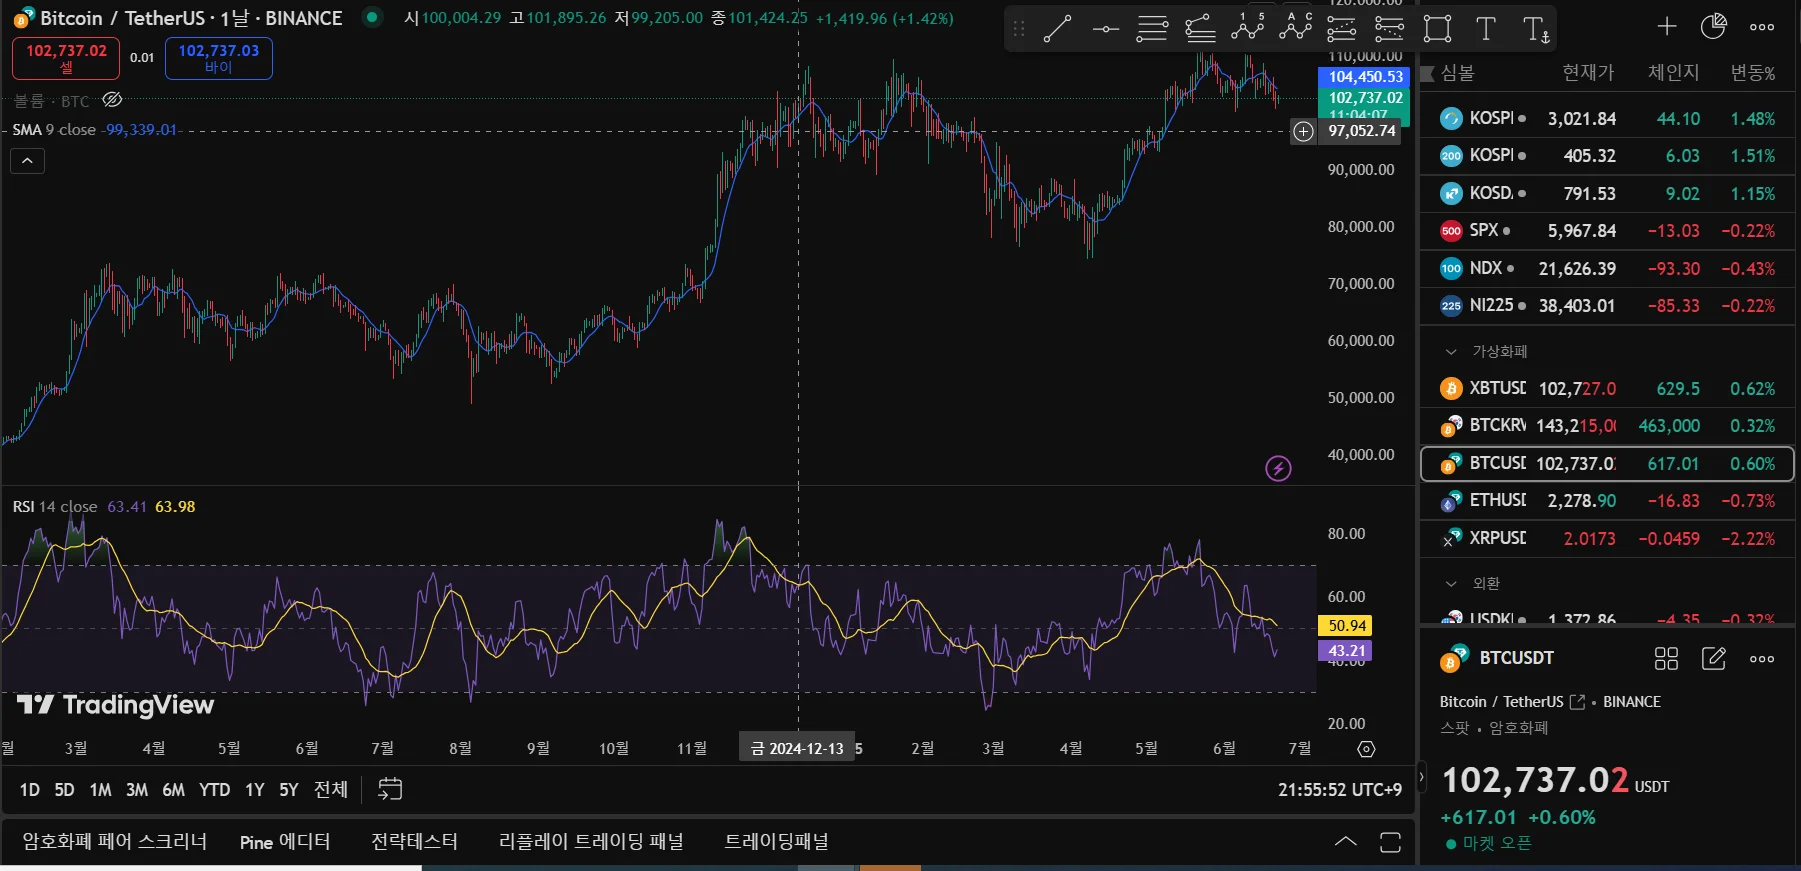Select the 5D time range
The image size is (1801, 871).
pyautogui.click(x=64, y=790)
